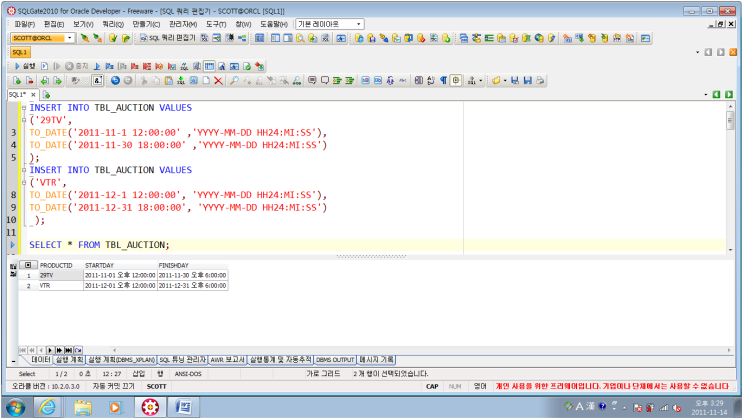Switch to the DBMS OUTPUT tab
The width and height of the screenshot is (743, 419).
(x=335, y=360)
